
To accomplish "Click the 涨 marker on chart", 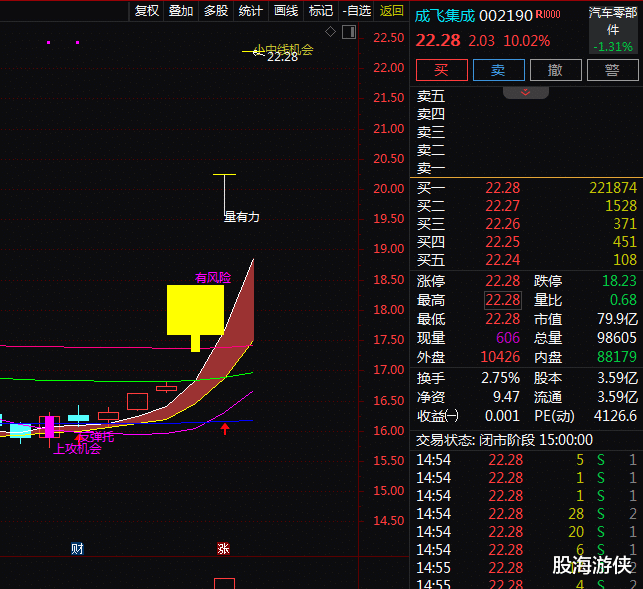I will pos(223,548).
